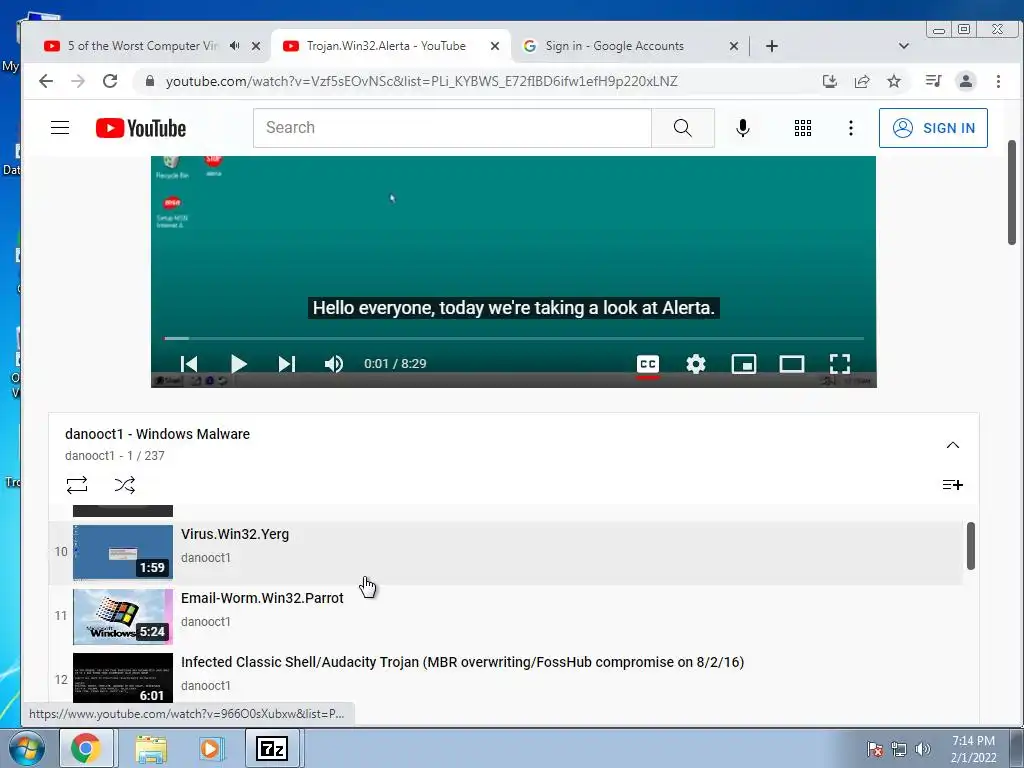The height and width of the screenshot is (768, 1024).
Task: Open Chrome three-dot menu
Action: (998, 81)
